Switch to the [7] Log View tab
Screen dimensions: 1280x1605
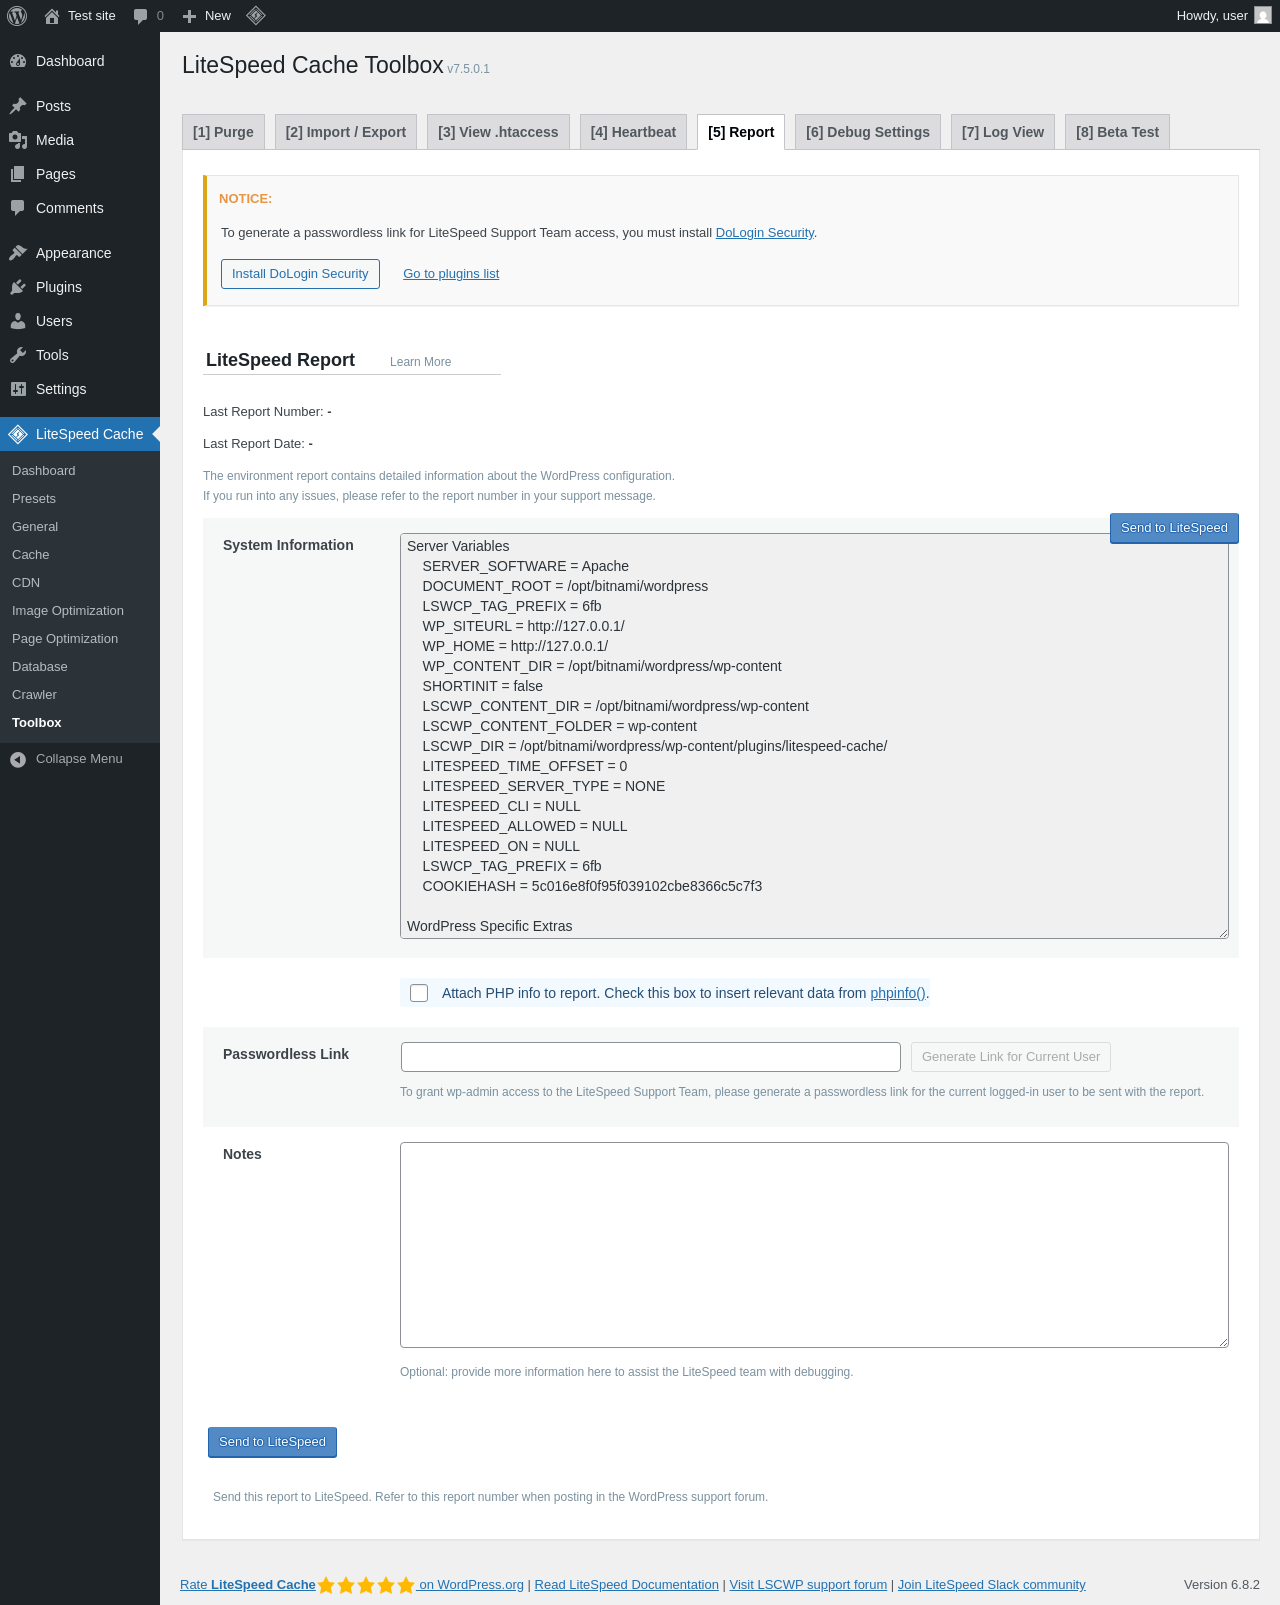1003,132
